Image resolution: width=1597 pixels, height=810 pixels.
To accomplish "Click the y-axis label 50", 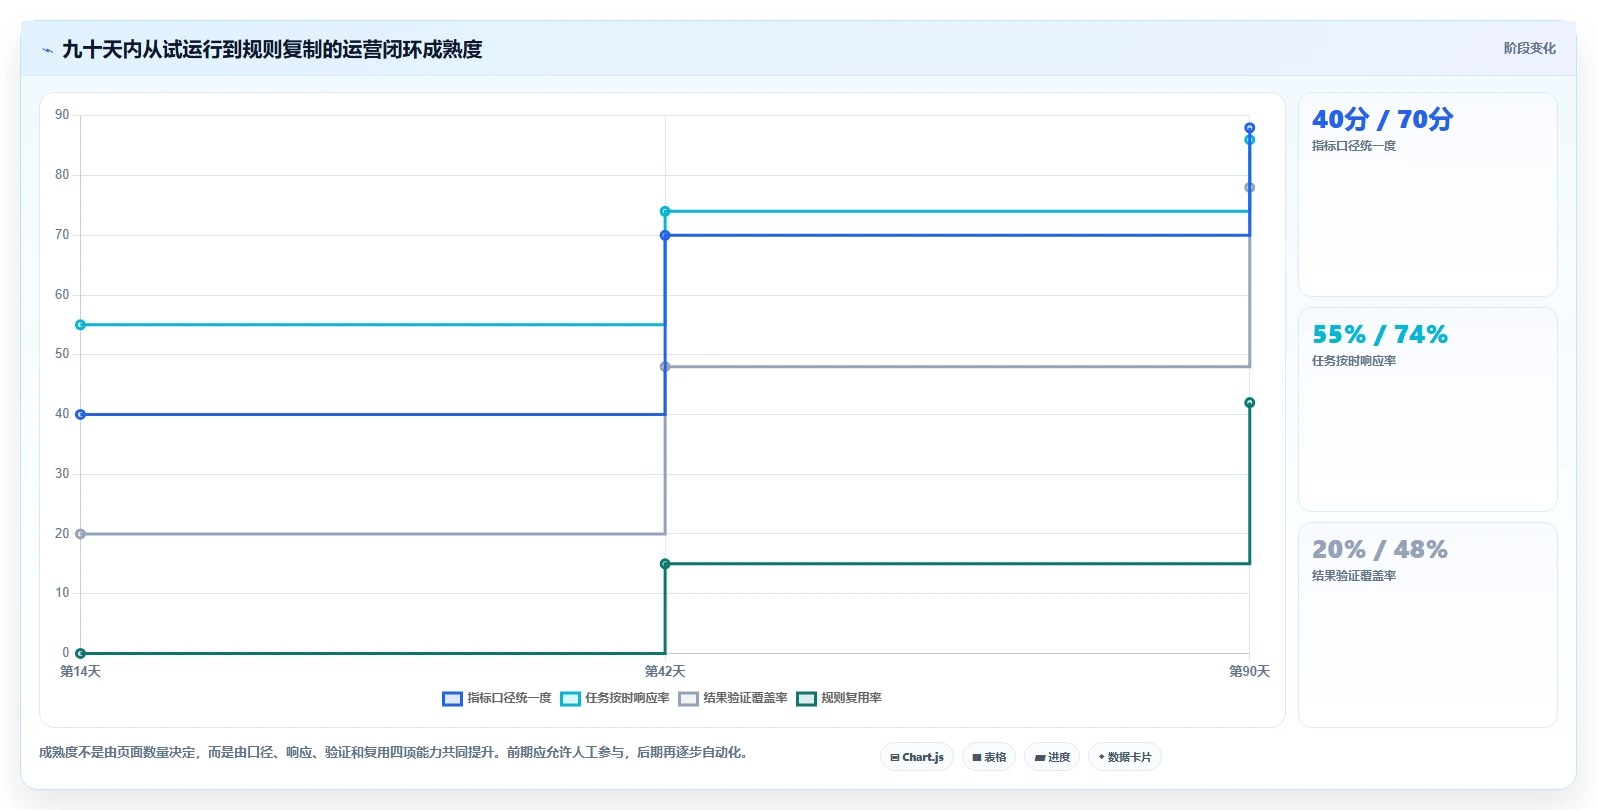I will click(x=62, y=354).
